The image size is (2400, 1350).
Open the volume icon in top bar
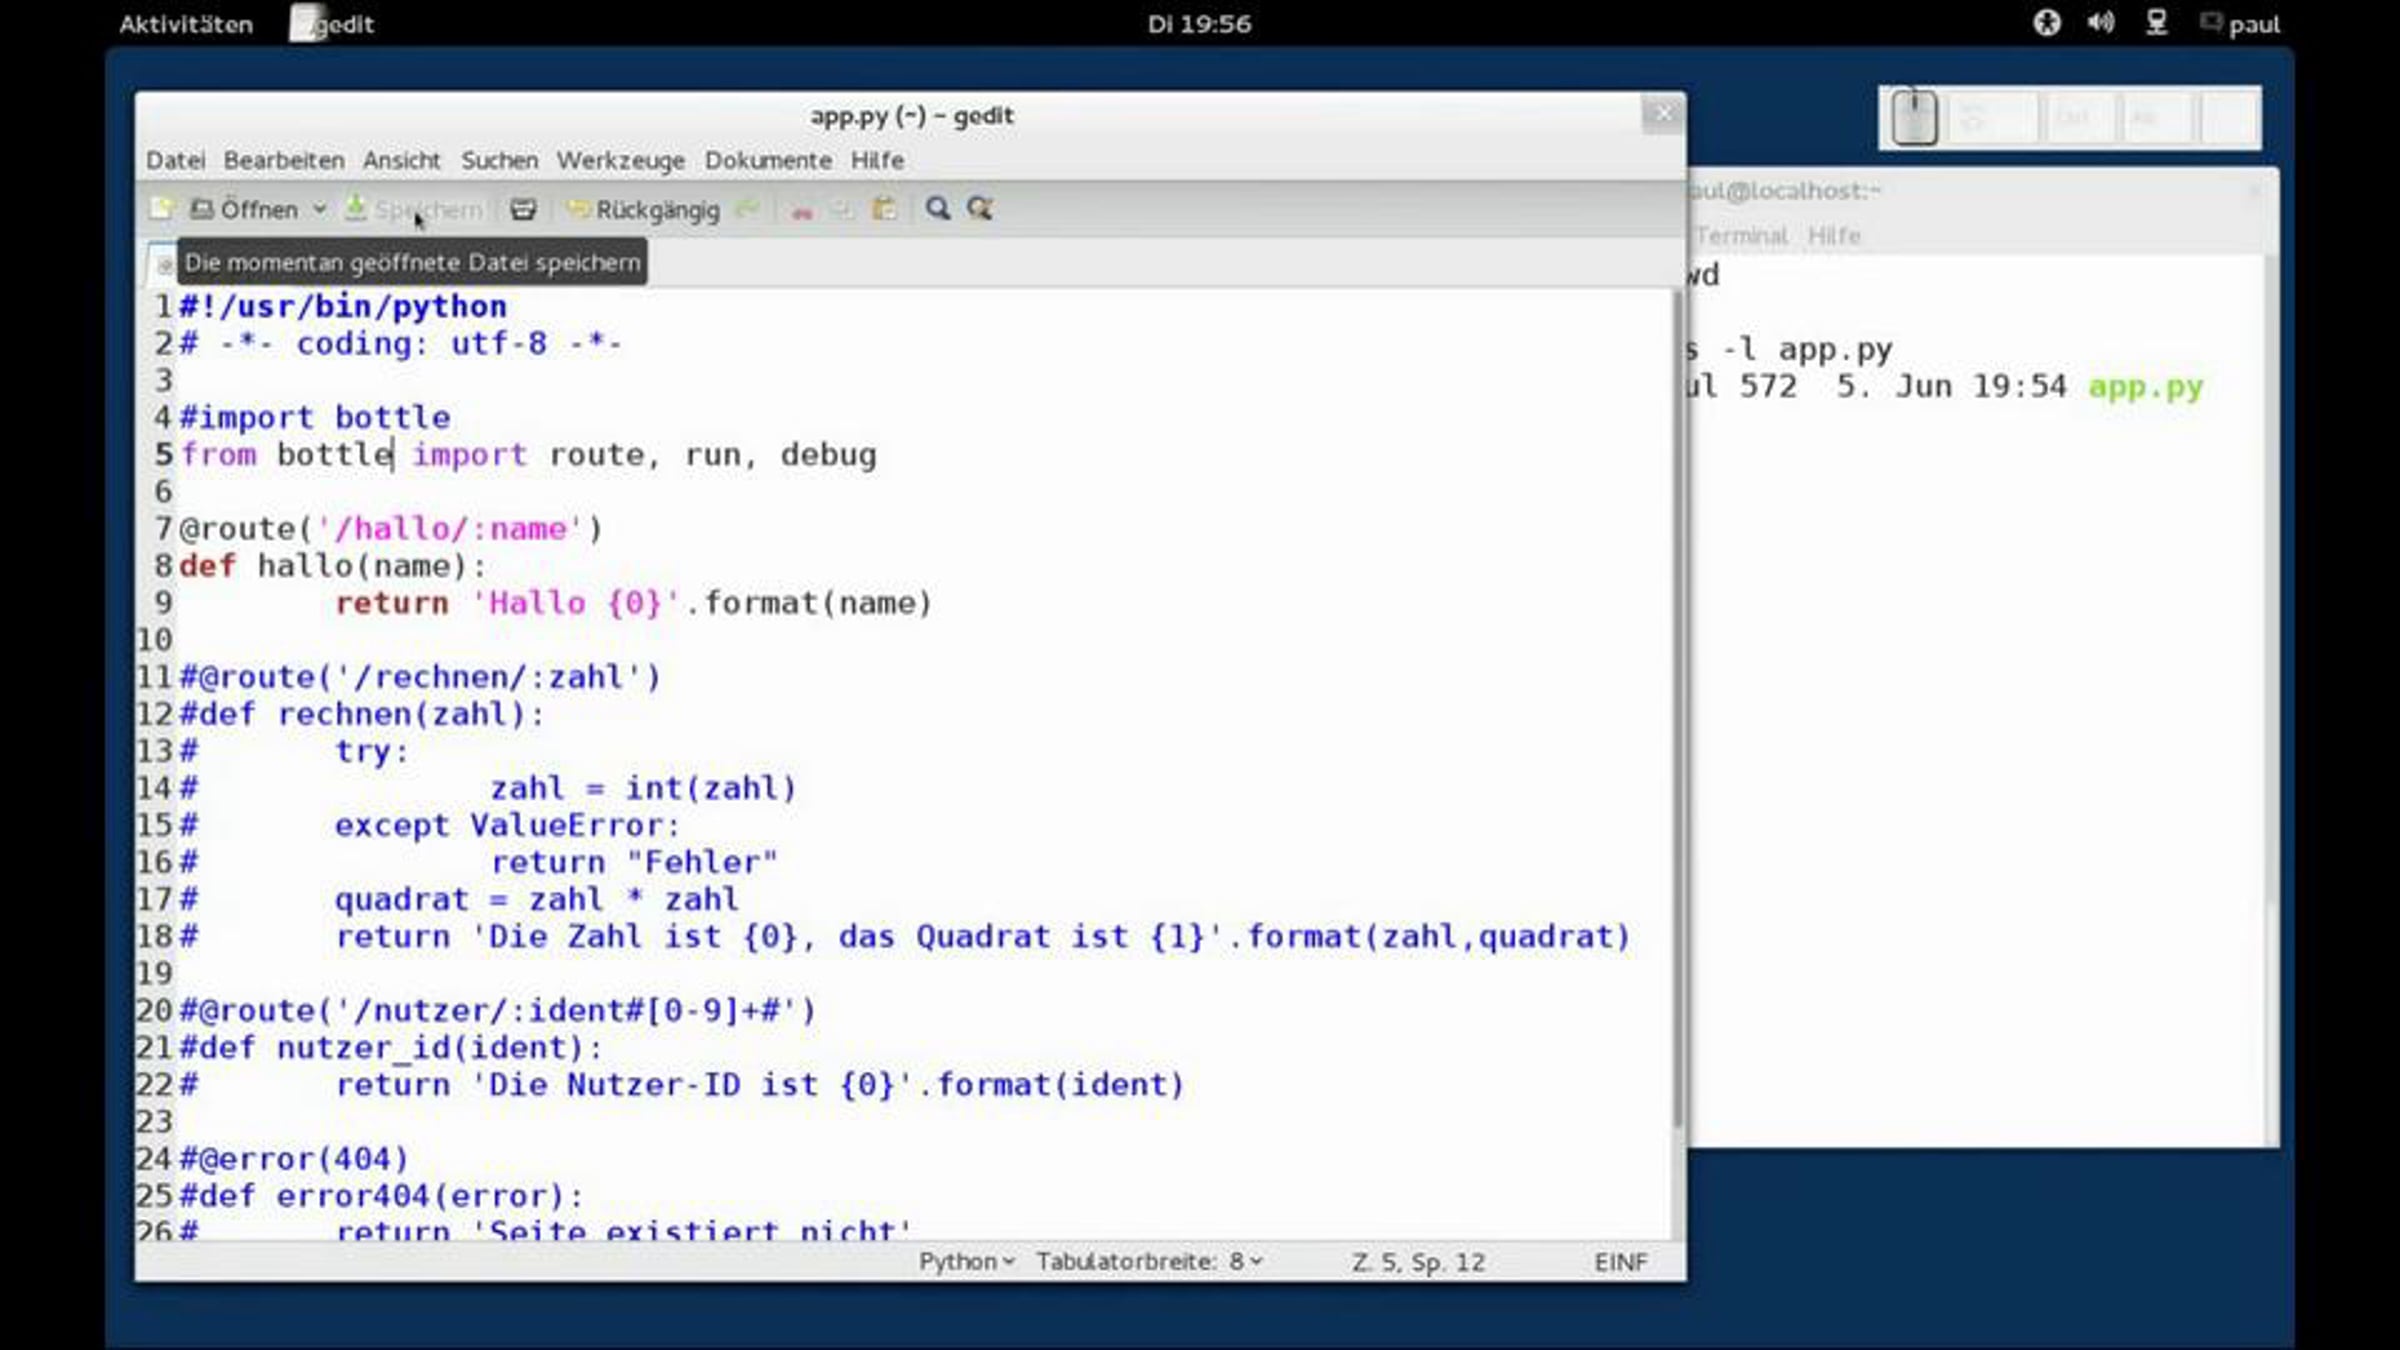pos(2100,23)
